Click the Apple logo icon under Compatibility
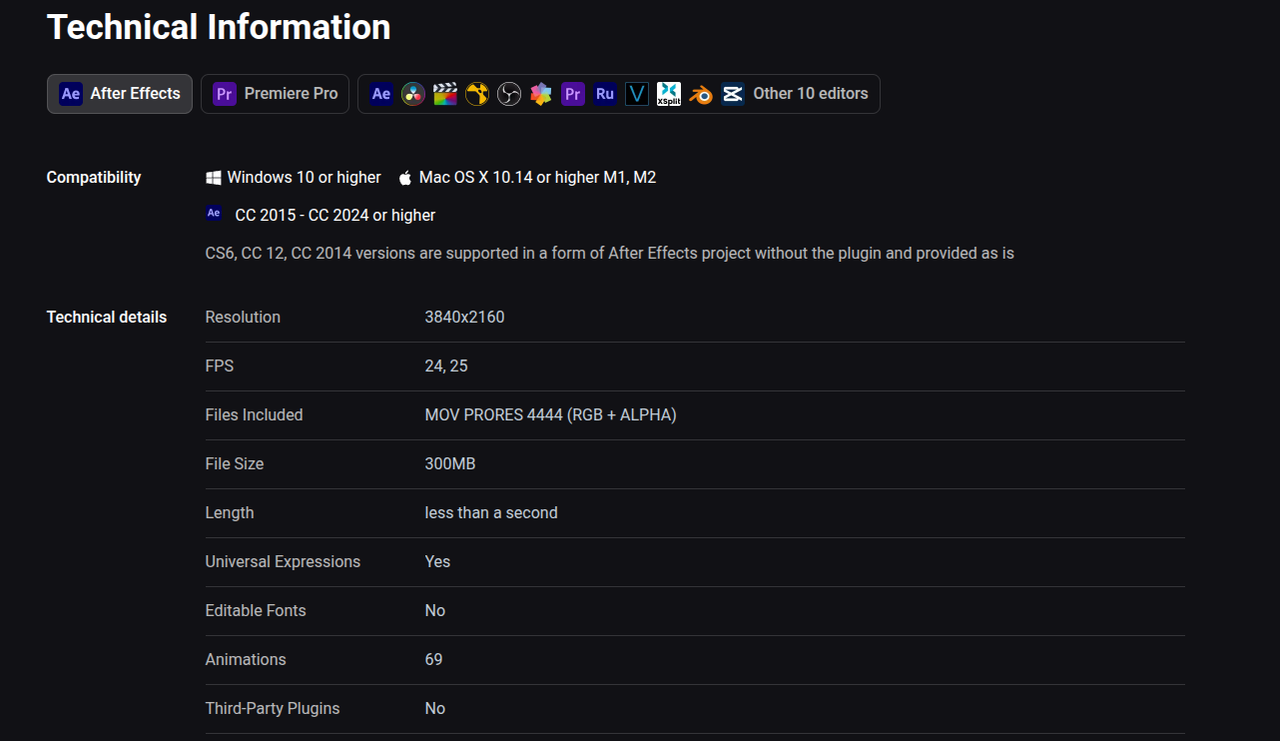 pos(405,178)
